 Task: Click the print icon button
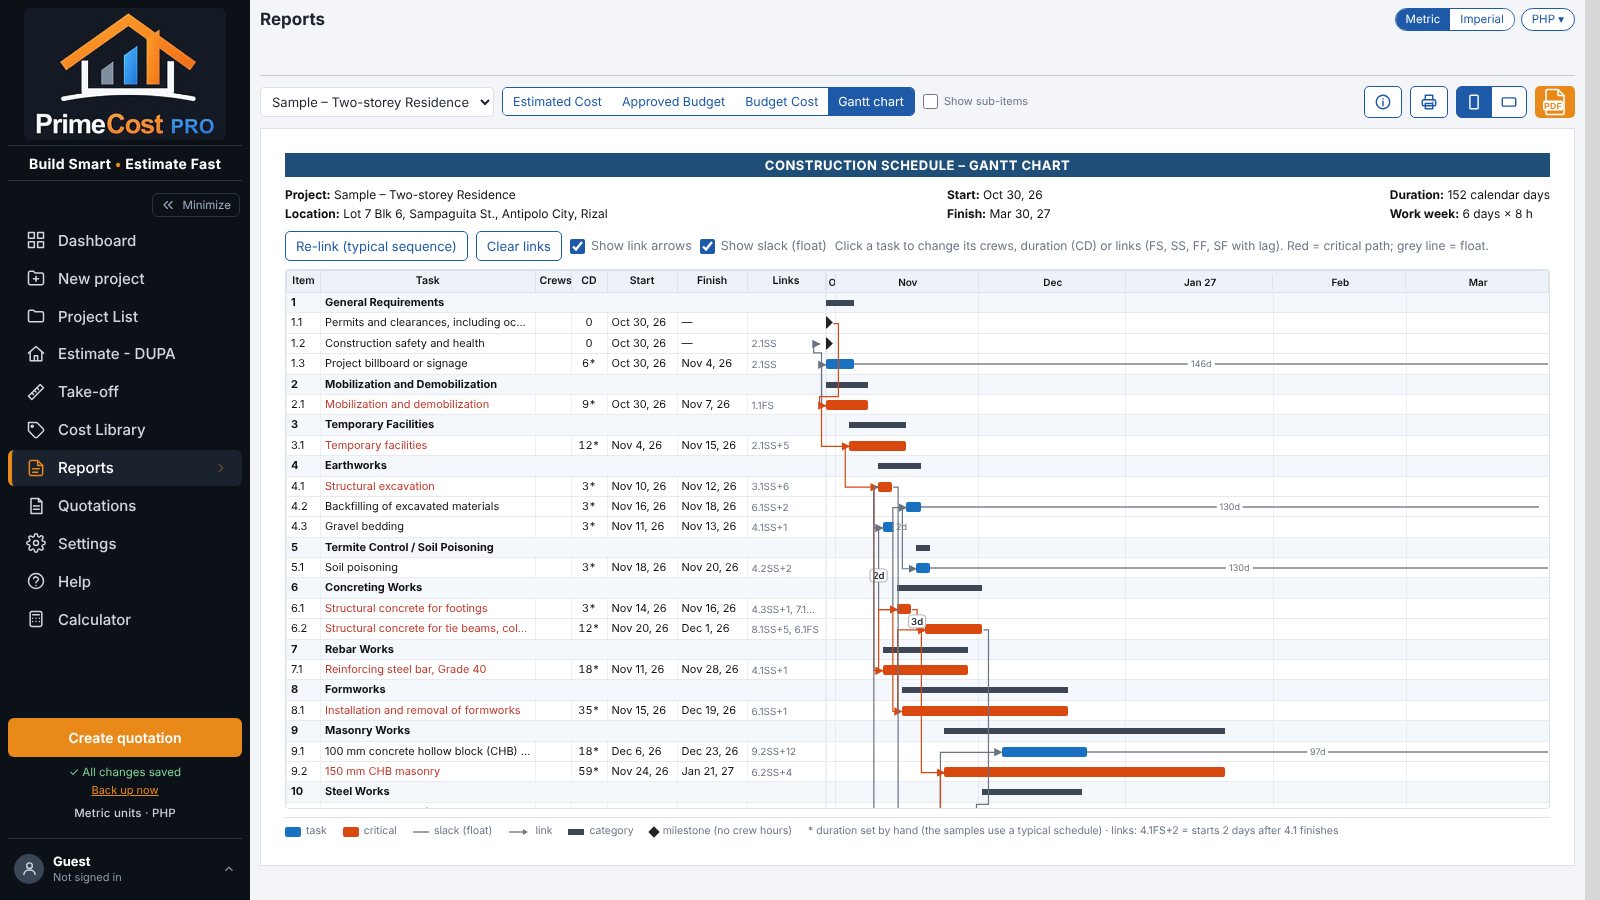click(x=1429, y=102)
